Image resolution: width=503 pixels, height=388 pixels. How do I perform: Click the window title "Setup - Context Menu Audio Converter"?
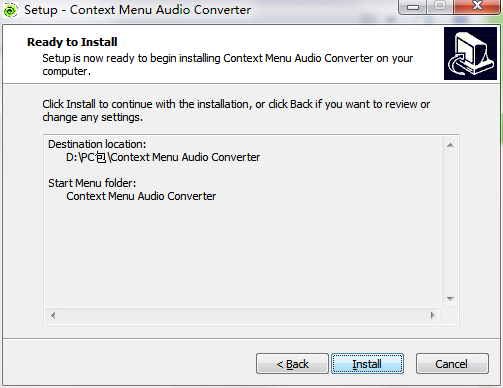point(137,10)
